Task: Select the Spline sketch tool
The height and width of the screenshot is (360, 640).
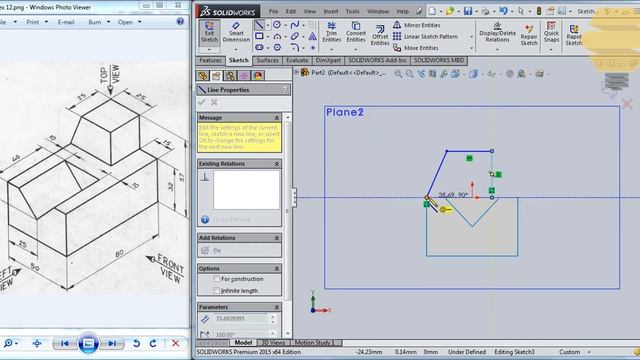Action: click(294, 25)
